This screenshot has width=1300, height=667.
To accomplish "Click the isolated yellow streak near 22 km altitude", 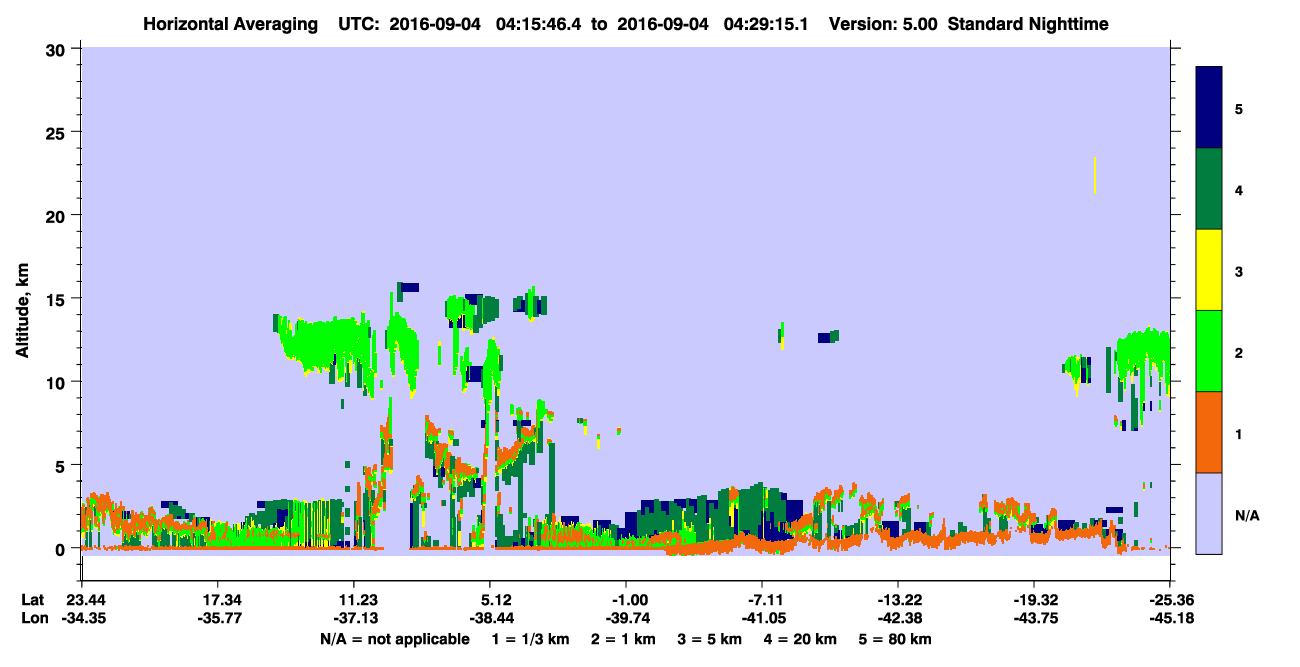I will click(1095, 175).
